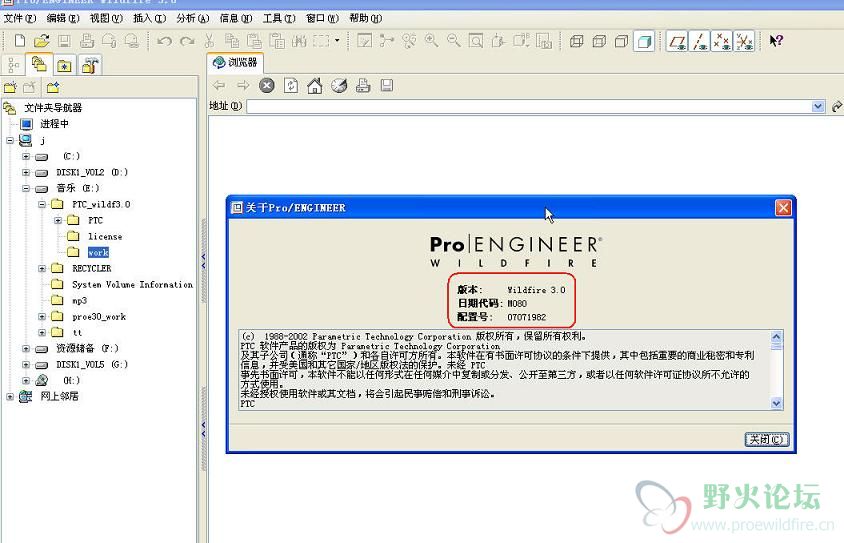Select the Cut scissors icon

click(x=209, y=41)
